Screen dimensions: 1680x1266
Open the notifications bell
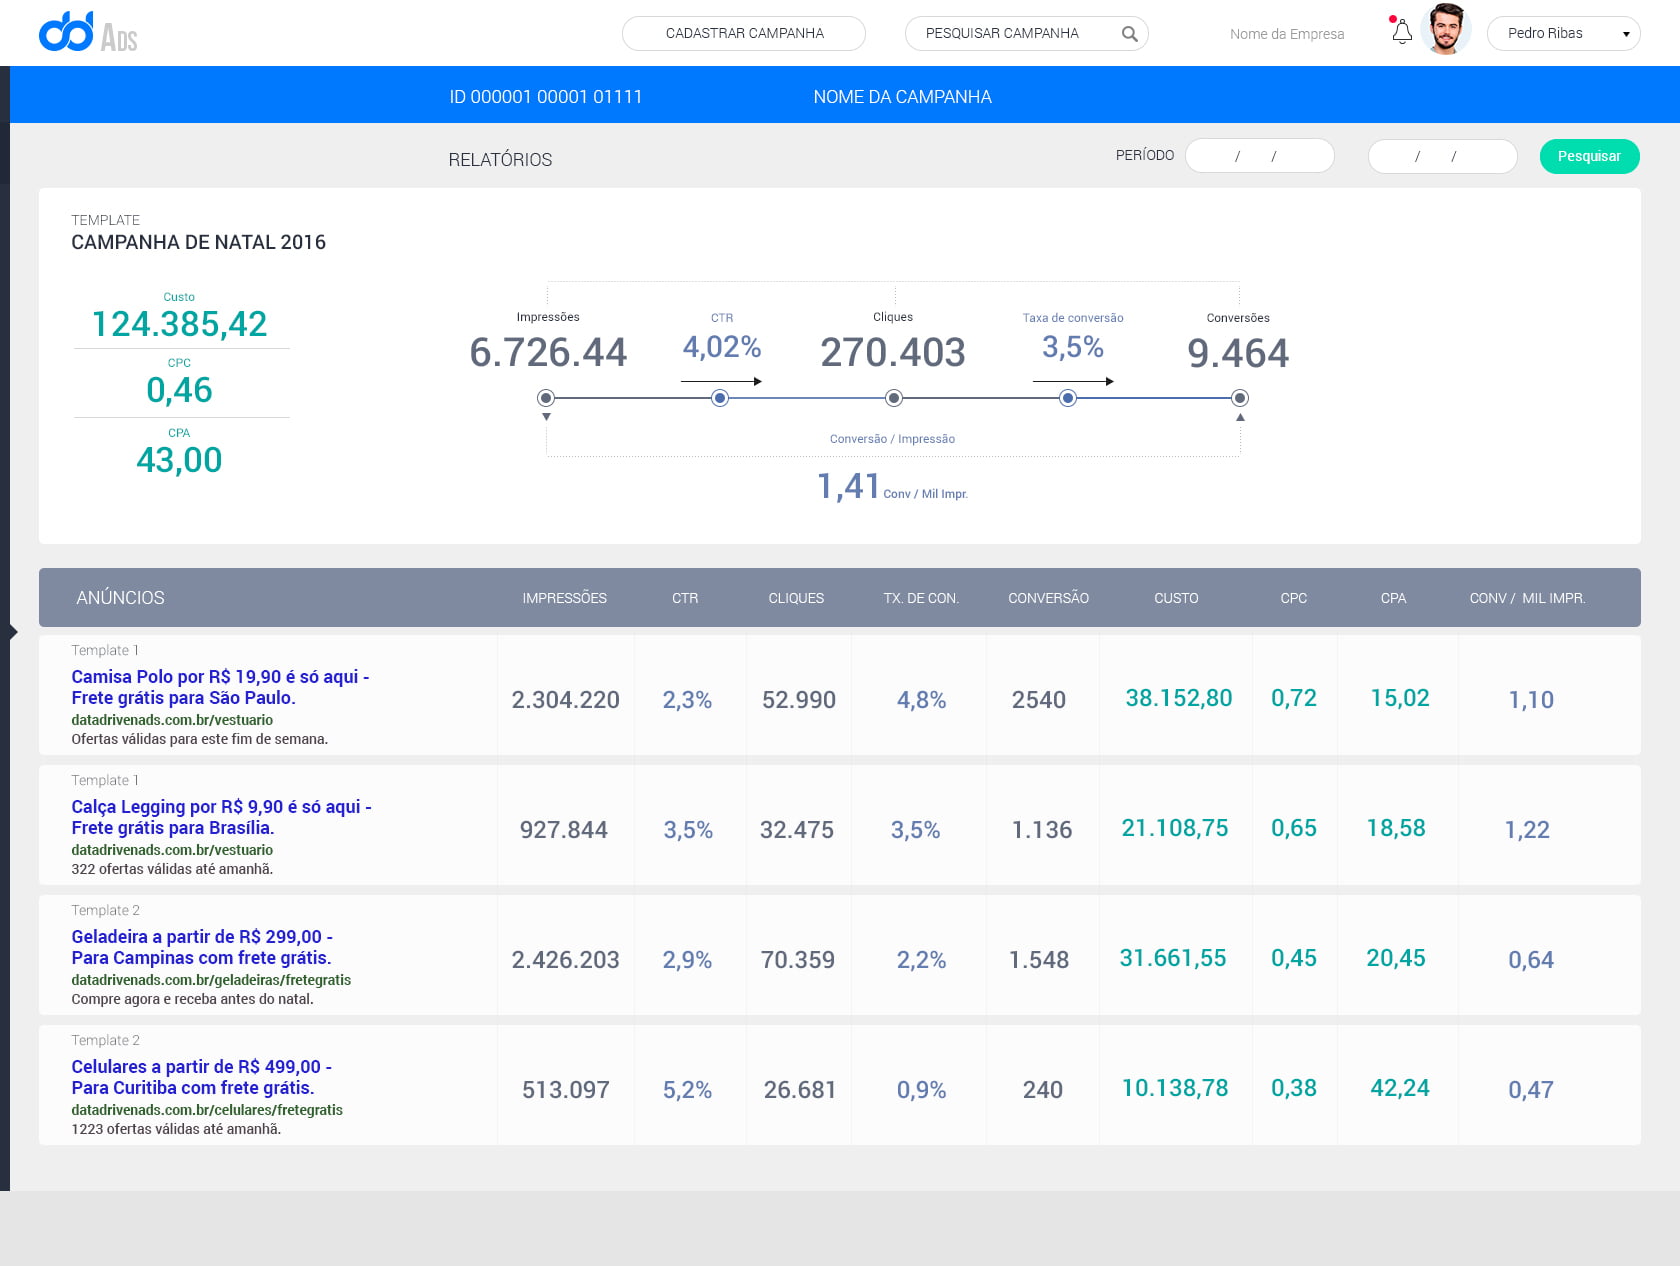(x=1402, y=32)
